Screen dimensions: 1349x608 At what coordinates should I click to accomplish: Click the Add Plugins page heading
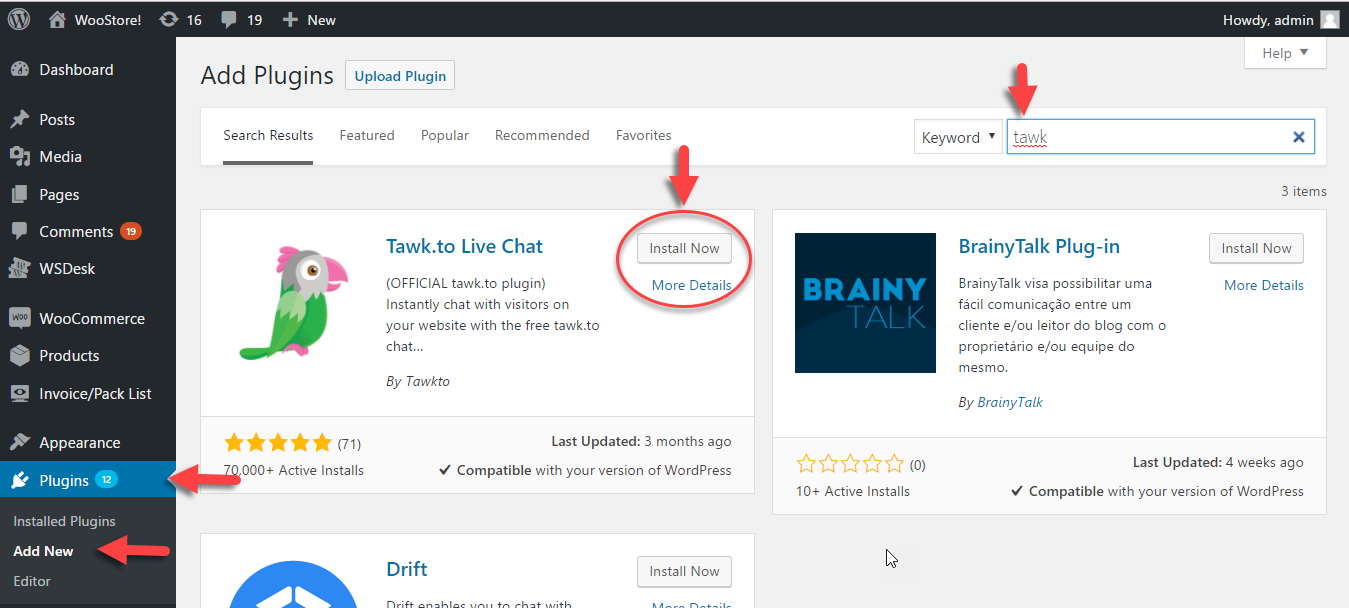pos(267,76)
